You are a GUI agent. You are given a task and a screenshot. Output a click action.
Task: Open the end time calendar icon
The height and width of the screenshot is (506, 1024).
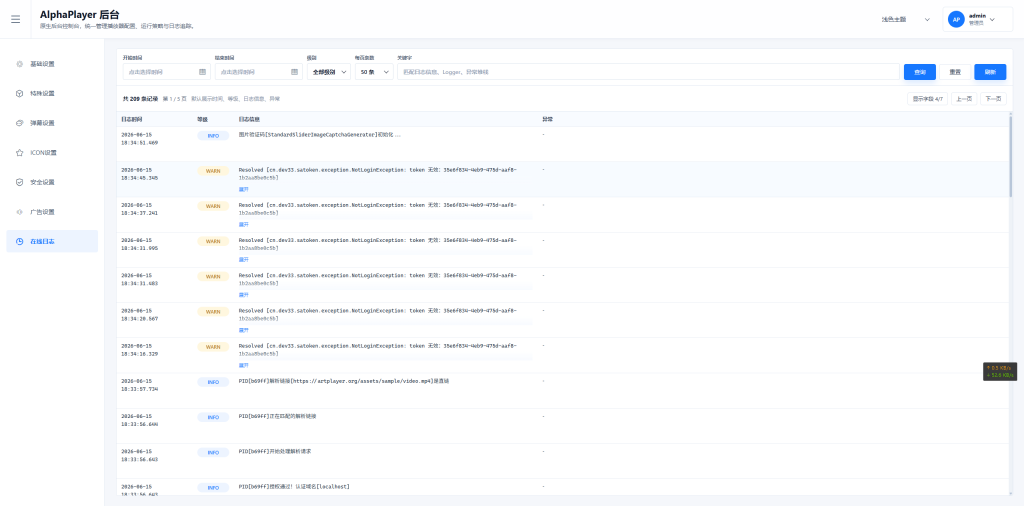tap(295, 72)
